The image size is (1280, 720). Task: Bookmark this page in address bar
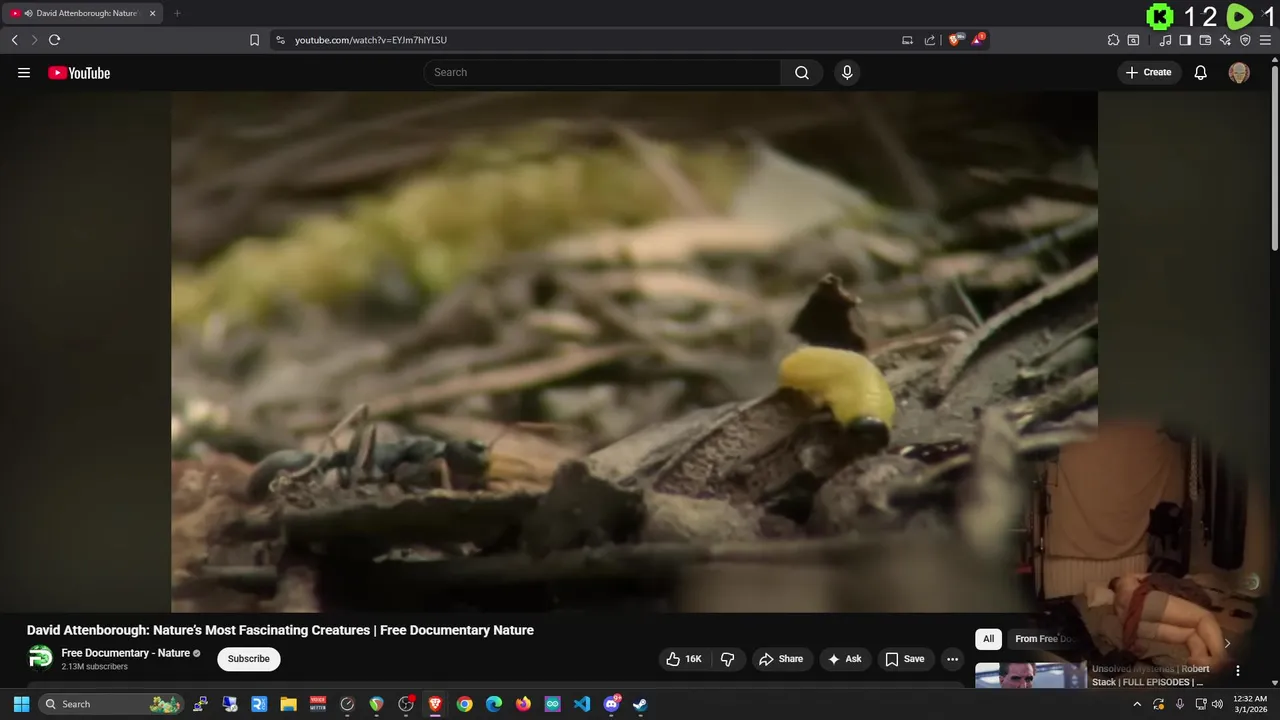point(254,40)
